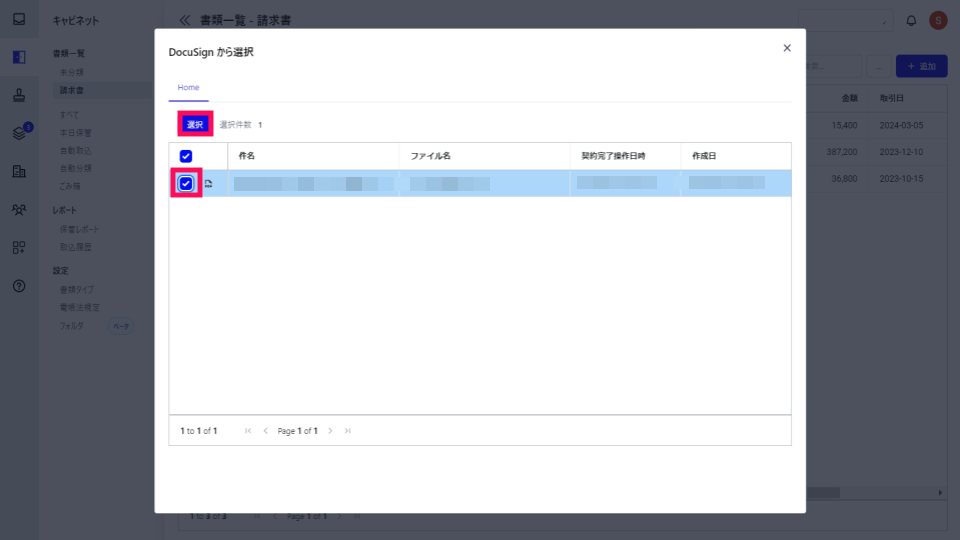The height and width of the screenshot is (540, 960).
Task: Click the 2024-03-05 date cell
Action: point(901,125)
